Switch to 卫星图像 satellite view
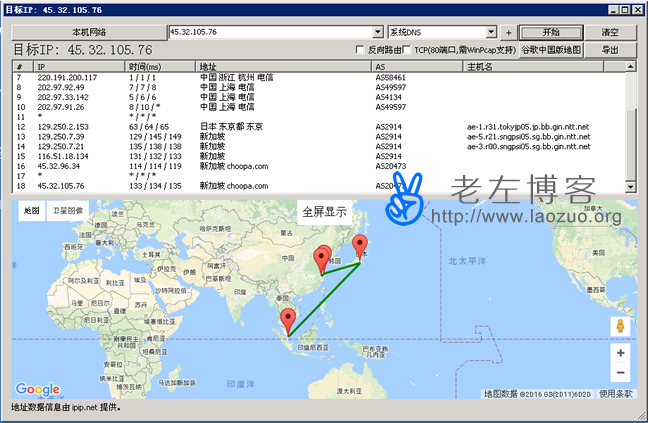Viewport: 648px width, 423px height. pos(68,210)
